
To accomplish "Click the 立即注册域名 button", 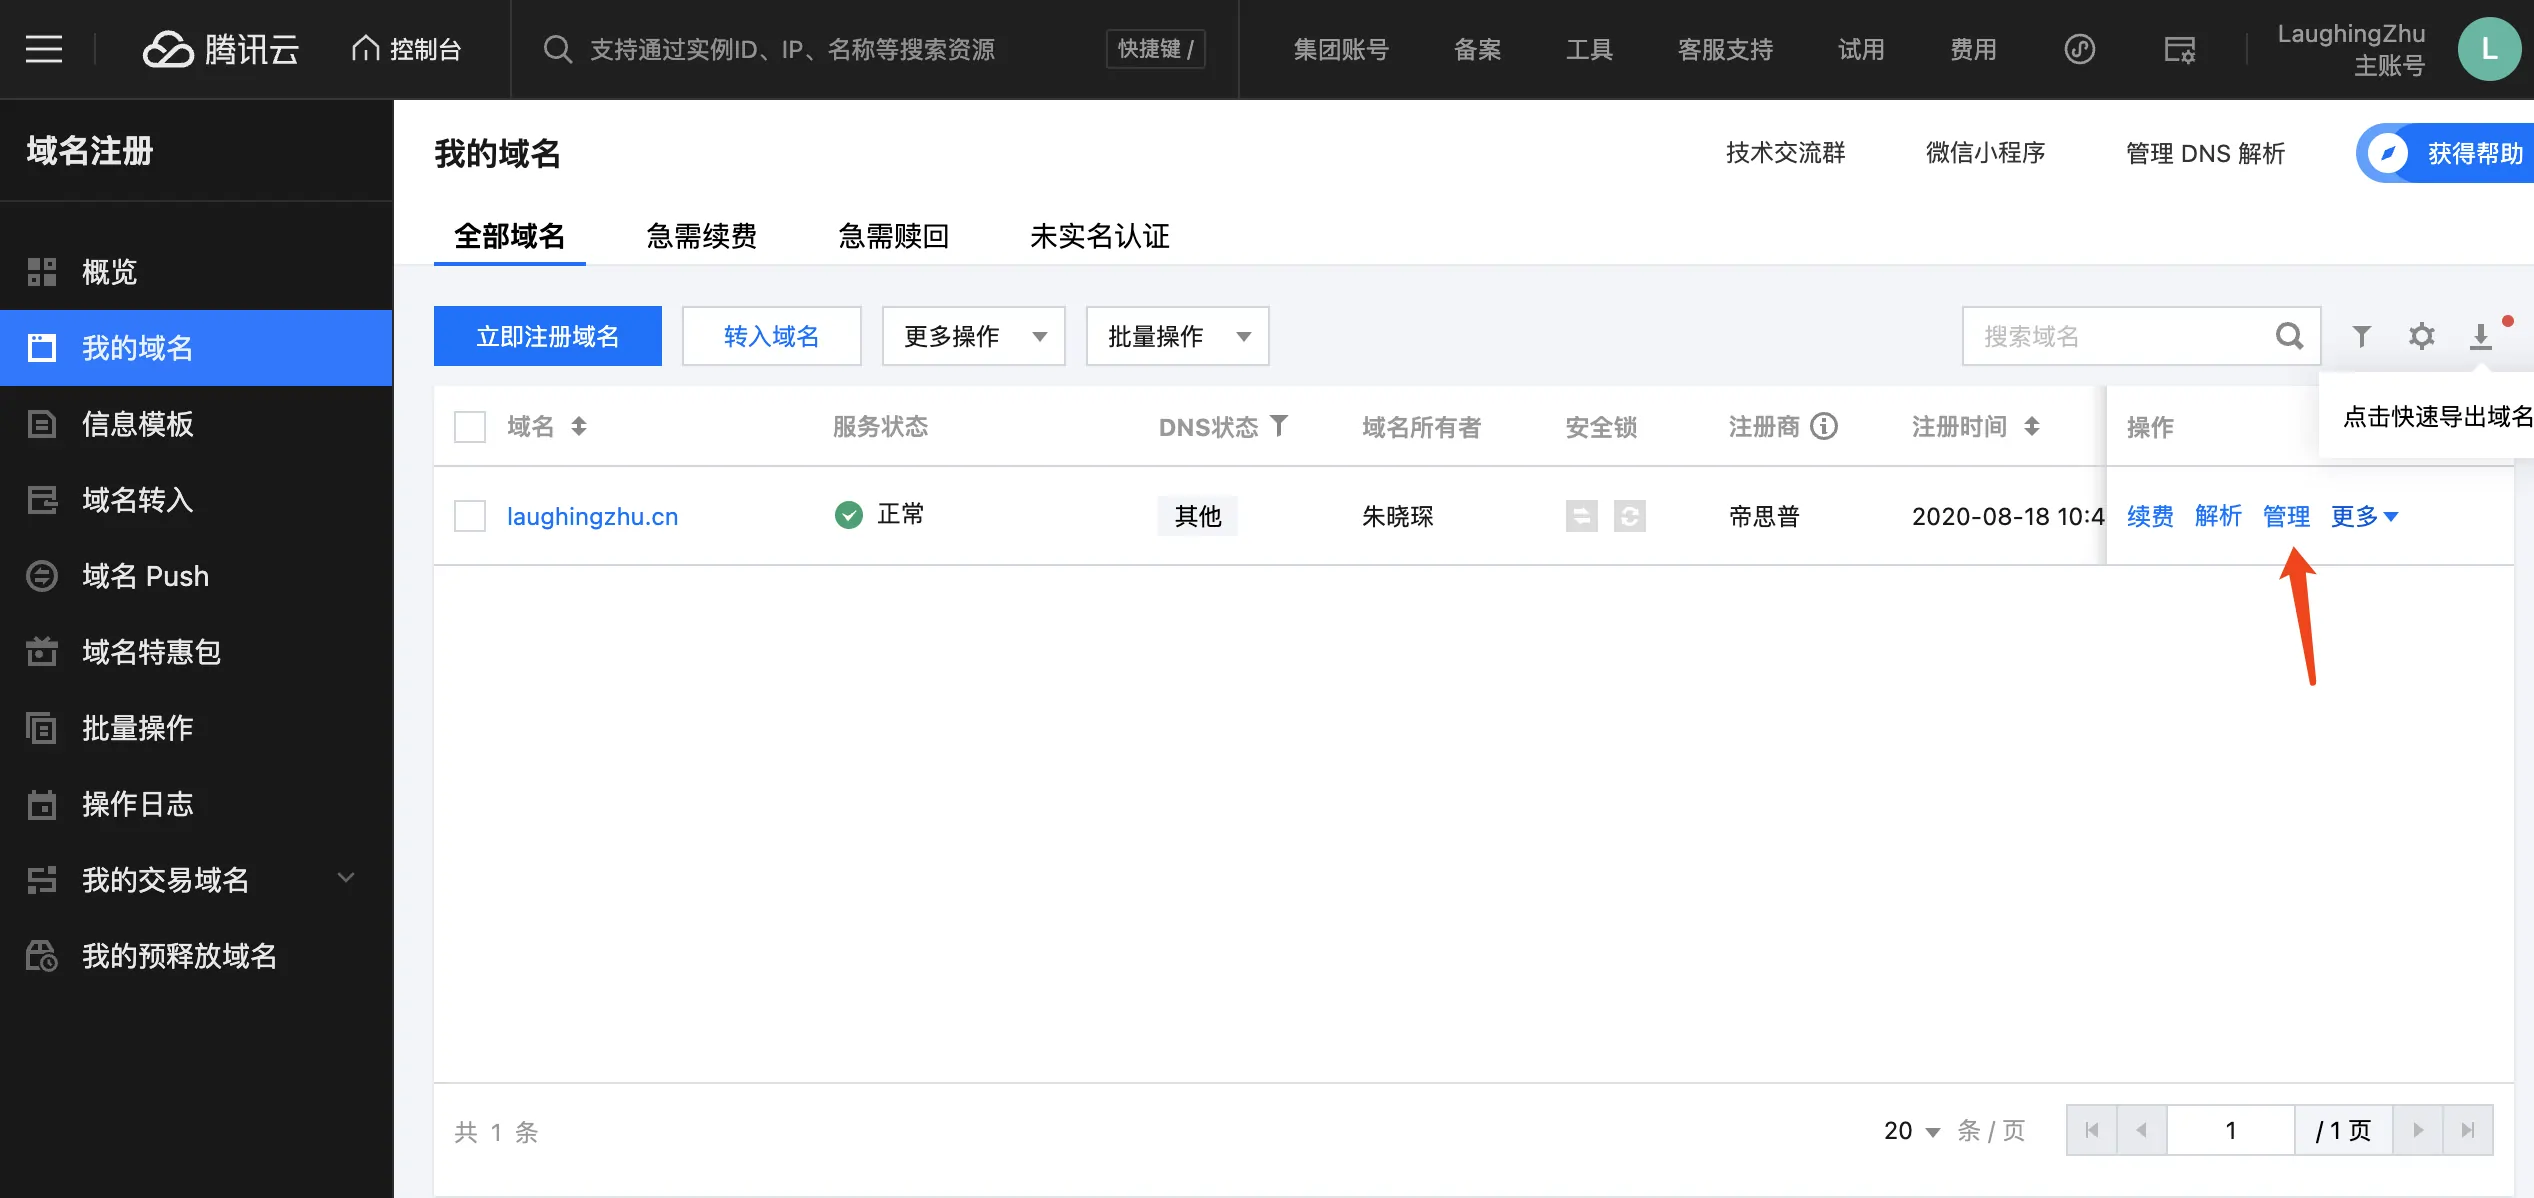I will [547, 336].
